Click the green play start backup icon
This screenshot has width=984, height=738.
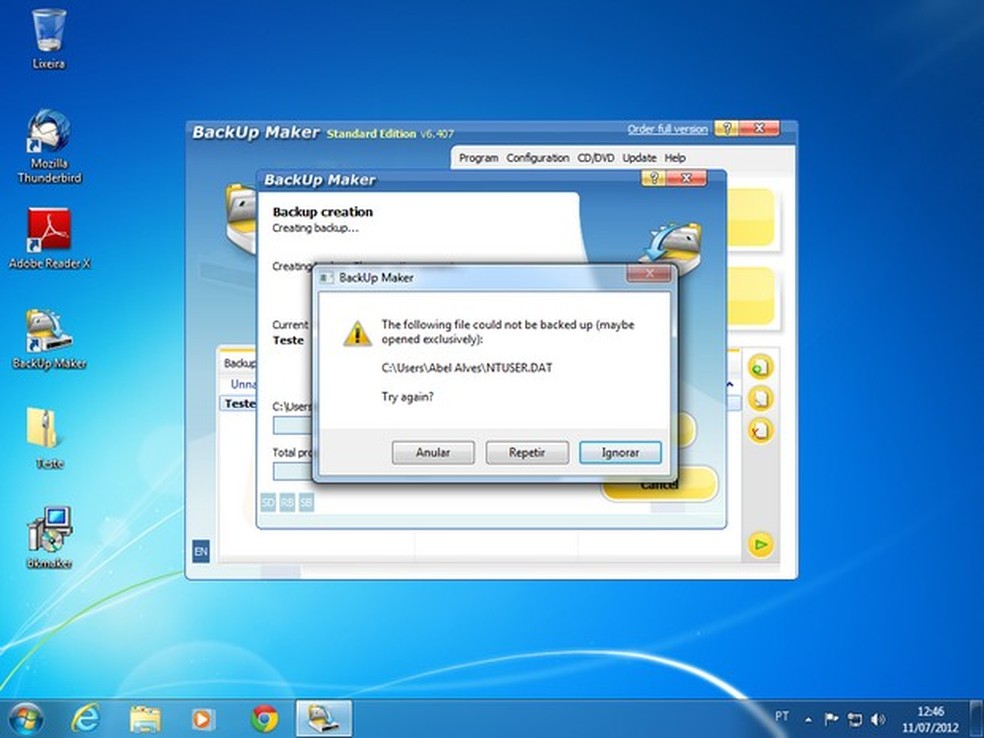click(x=761, y=544)
